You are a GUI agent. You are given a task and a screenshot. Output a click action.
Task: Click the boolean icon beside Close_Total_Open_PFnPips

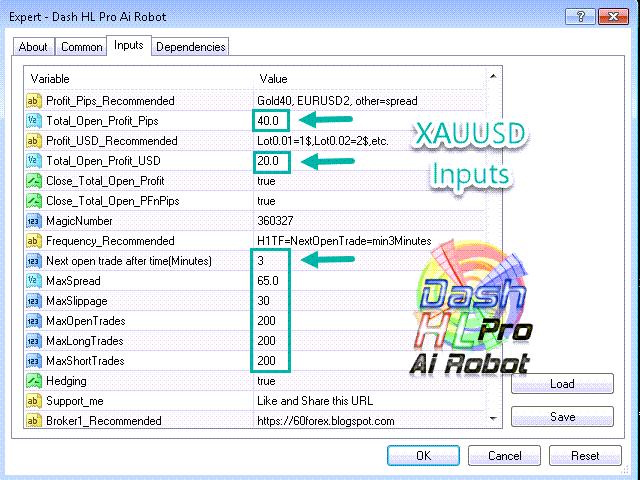(34, 201)
